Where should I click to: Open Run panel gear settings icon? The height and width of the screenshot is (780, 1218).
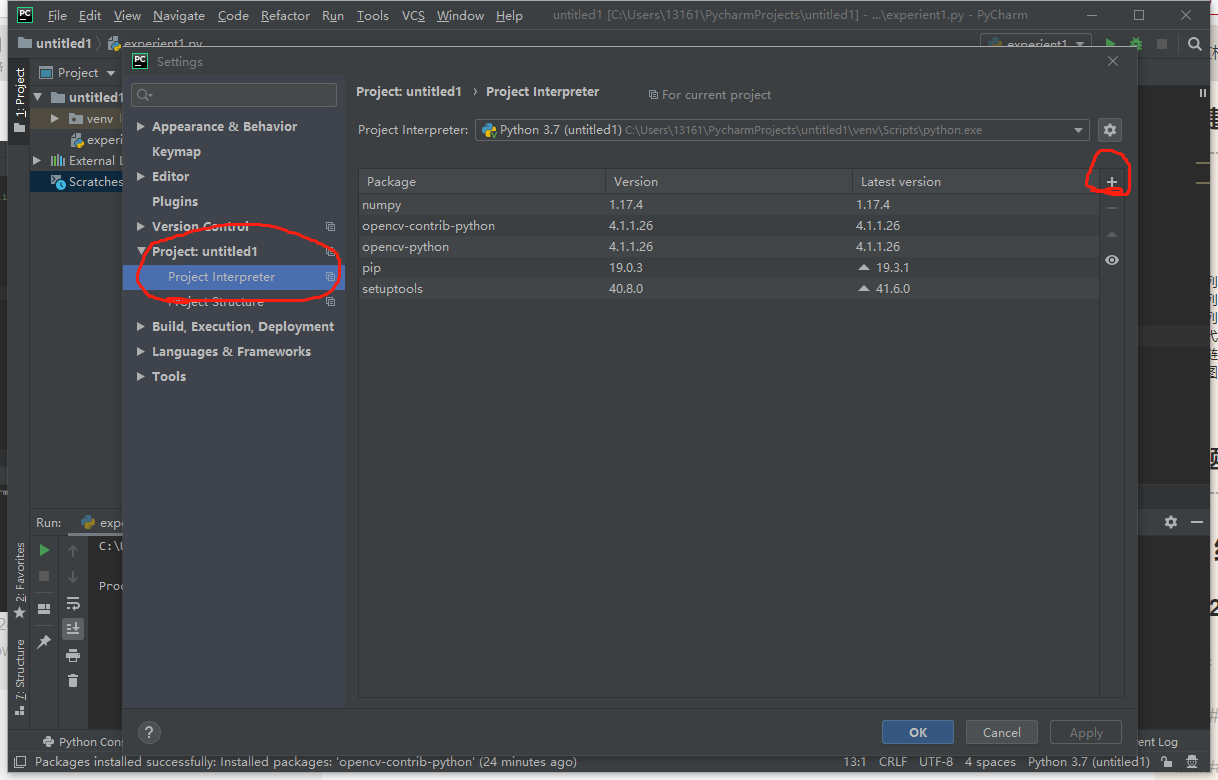1171,522
